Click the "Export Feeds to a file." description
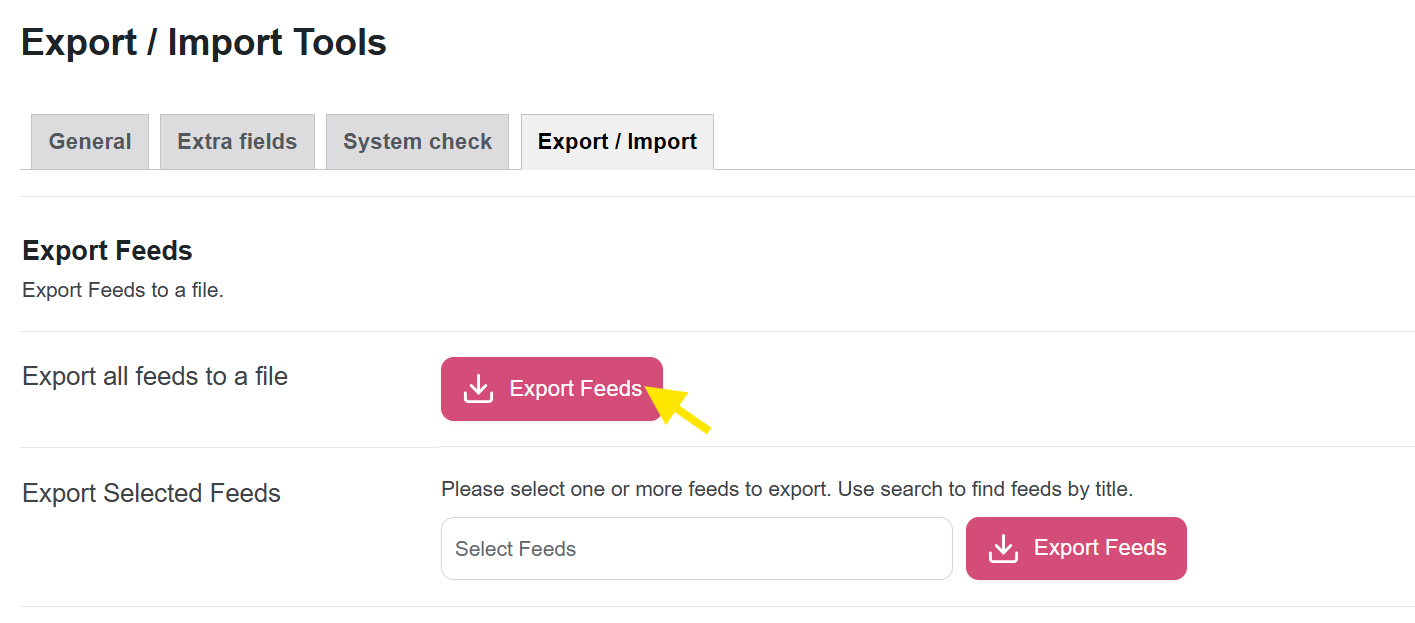Image resolution: width=1415 pixels, height=623 pixels. tap(122, 291)
